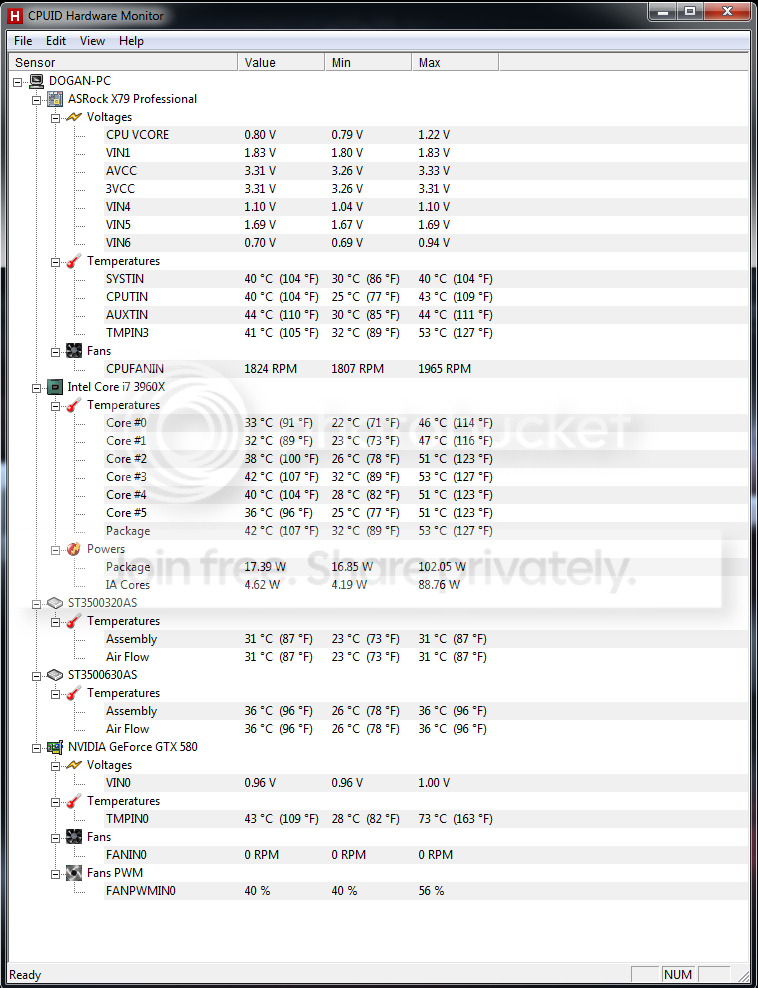The image size is (758, 988).
Task: Click the NVIDIA Voltages lightning icon
Action: pos(74,765)
